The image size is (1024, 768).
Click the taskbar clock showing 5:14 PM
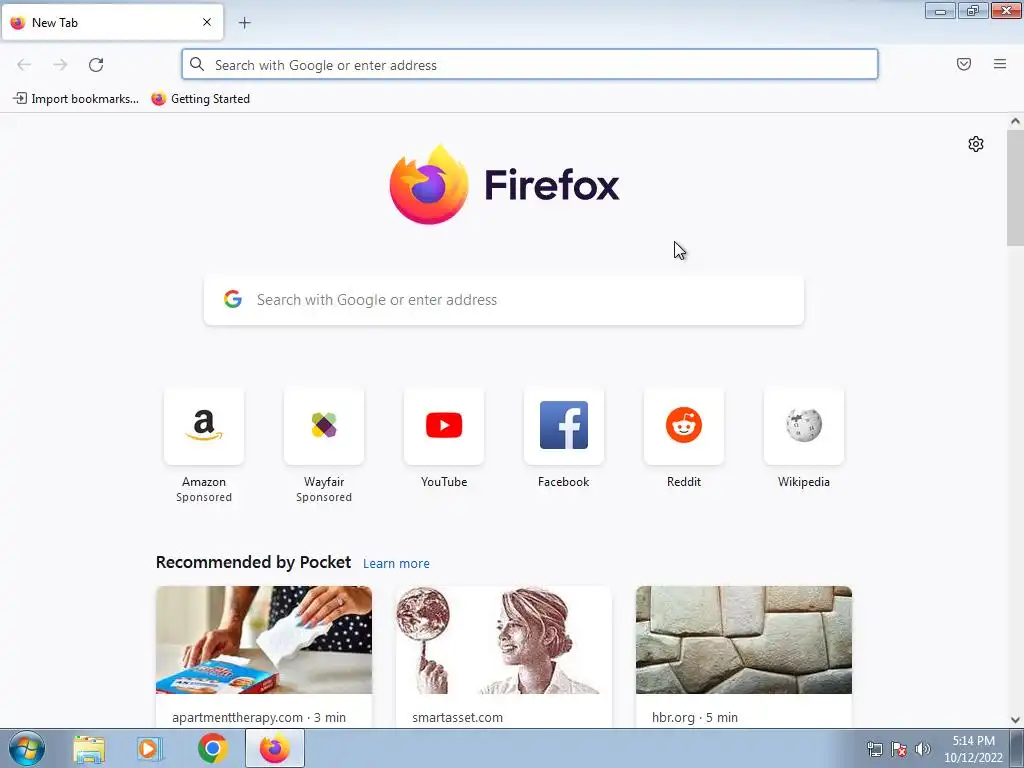[973, 749]
